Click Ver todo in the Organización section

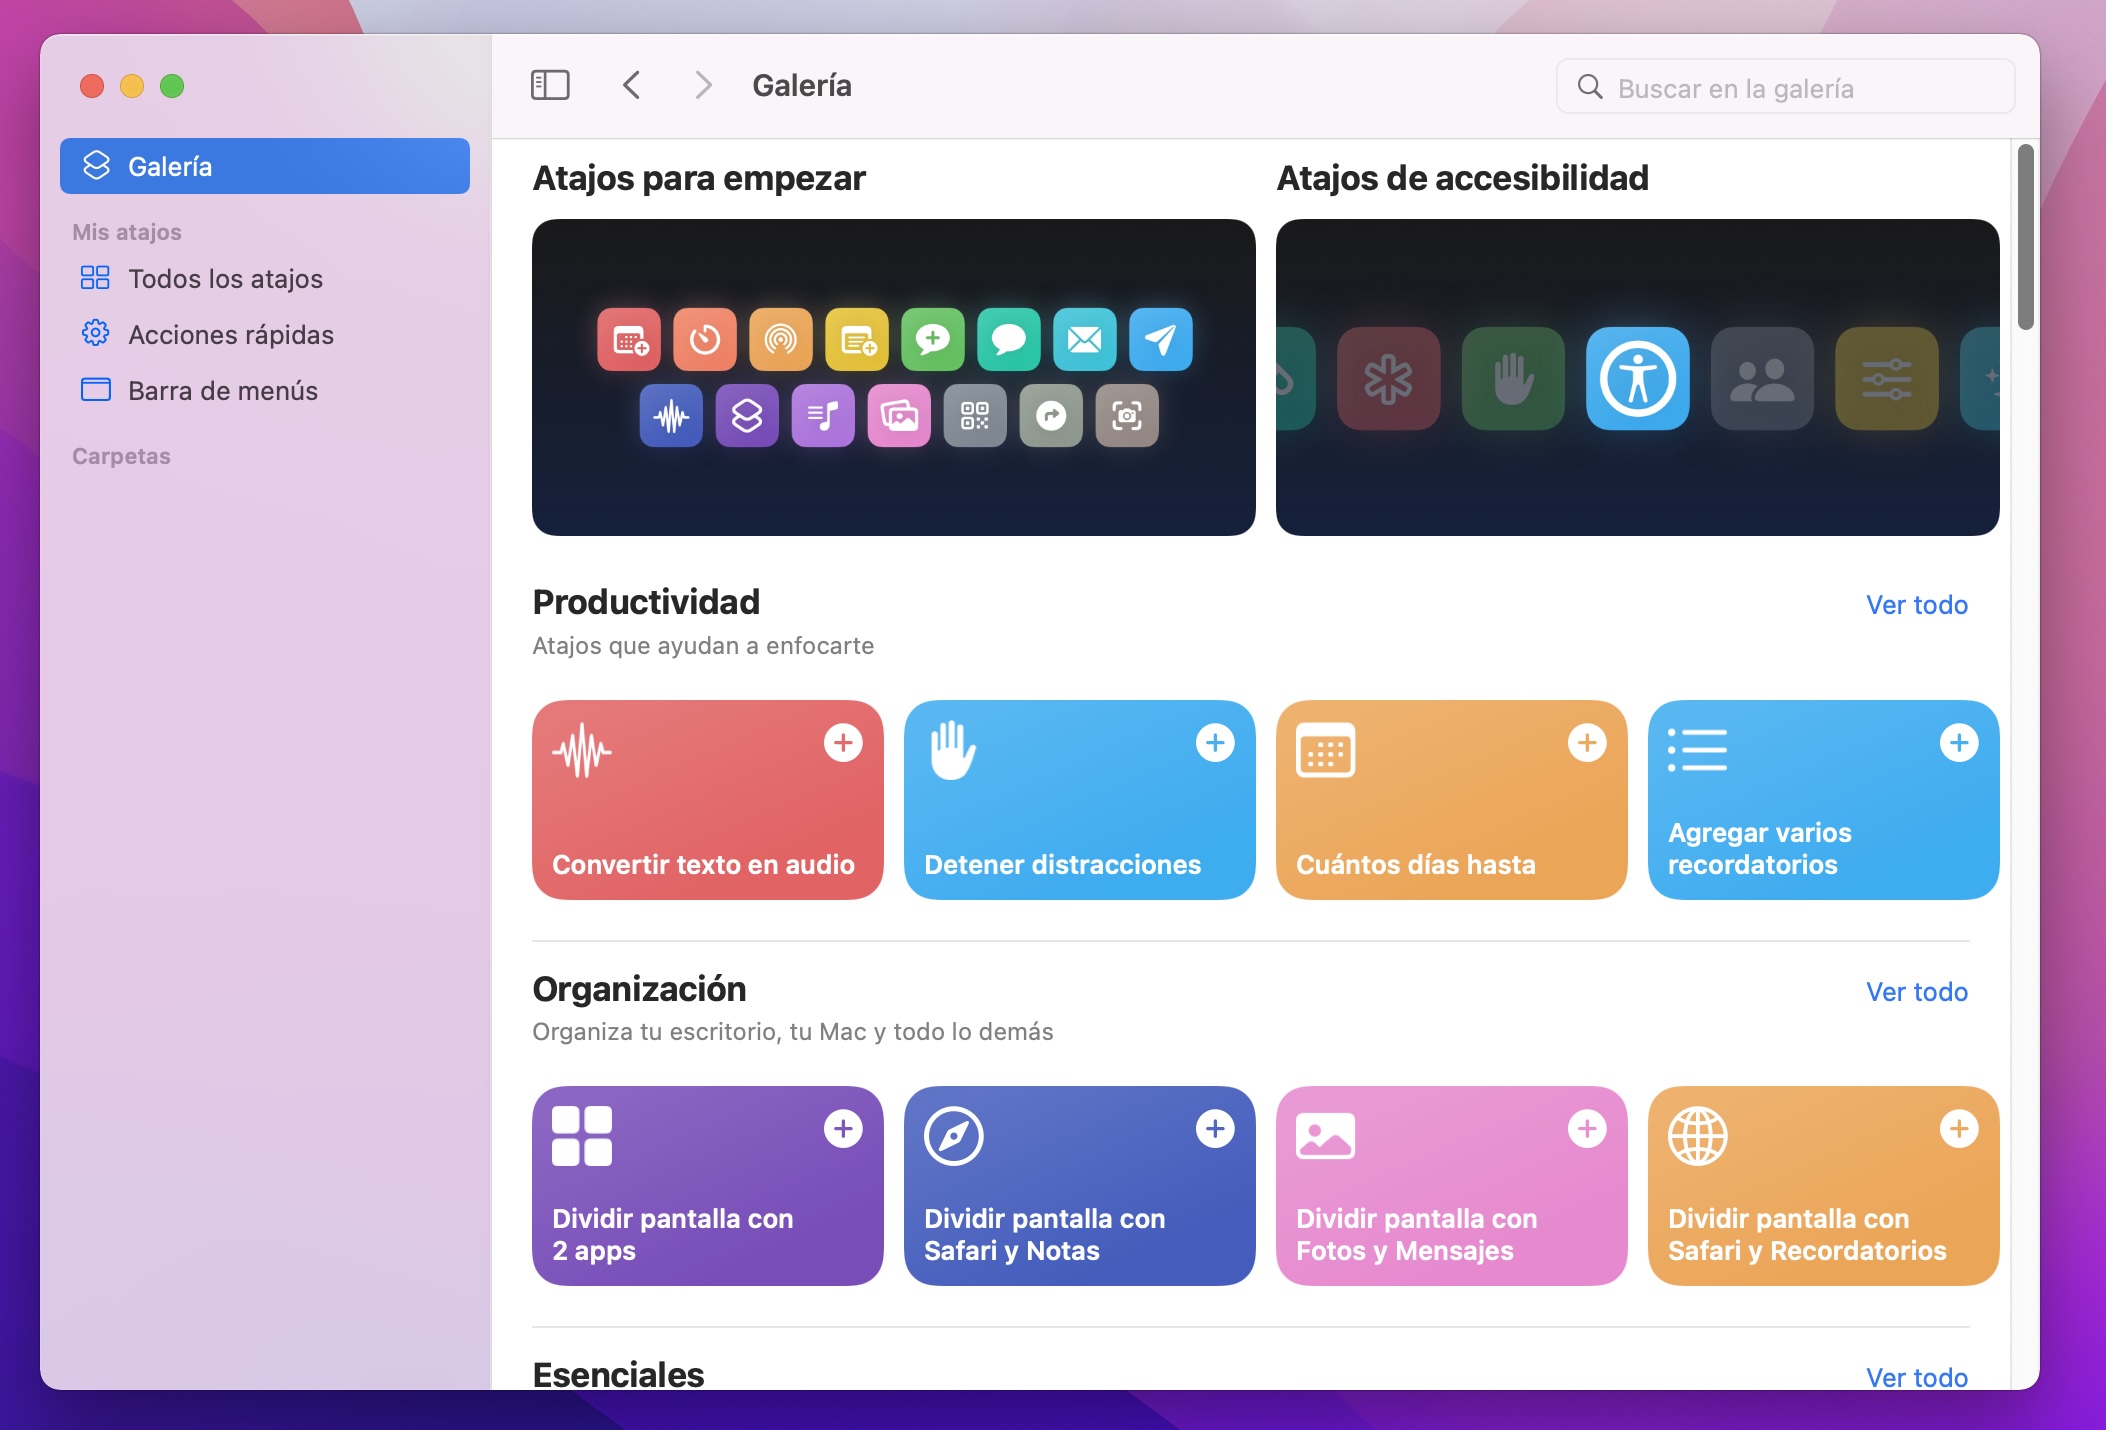[x=1917, y=992]
